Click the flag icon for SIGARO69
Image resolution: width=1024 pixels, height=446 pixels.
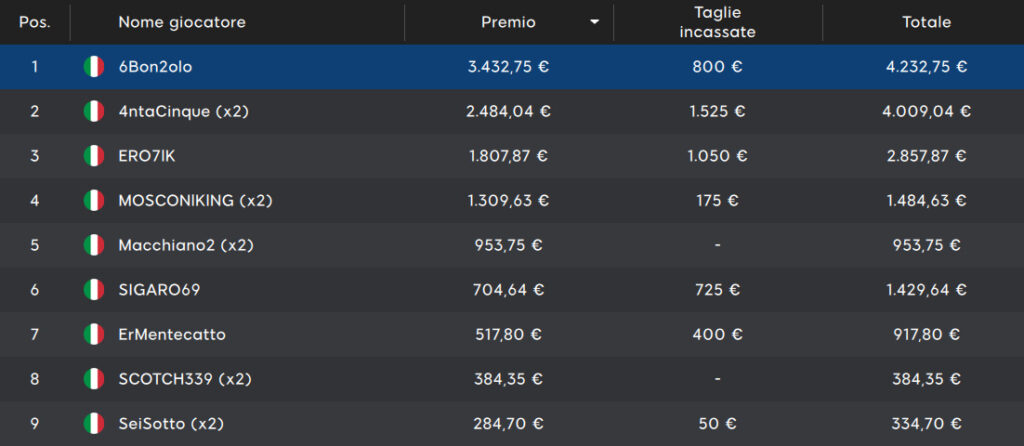tap(94, 289)
